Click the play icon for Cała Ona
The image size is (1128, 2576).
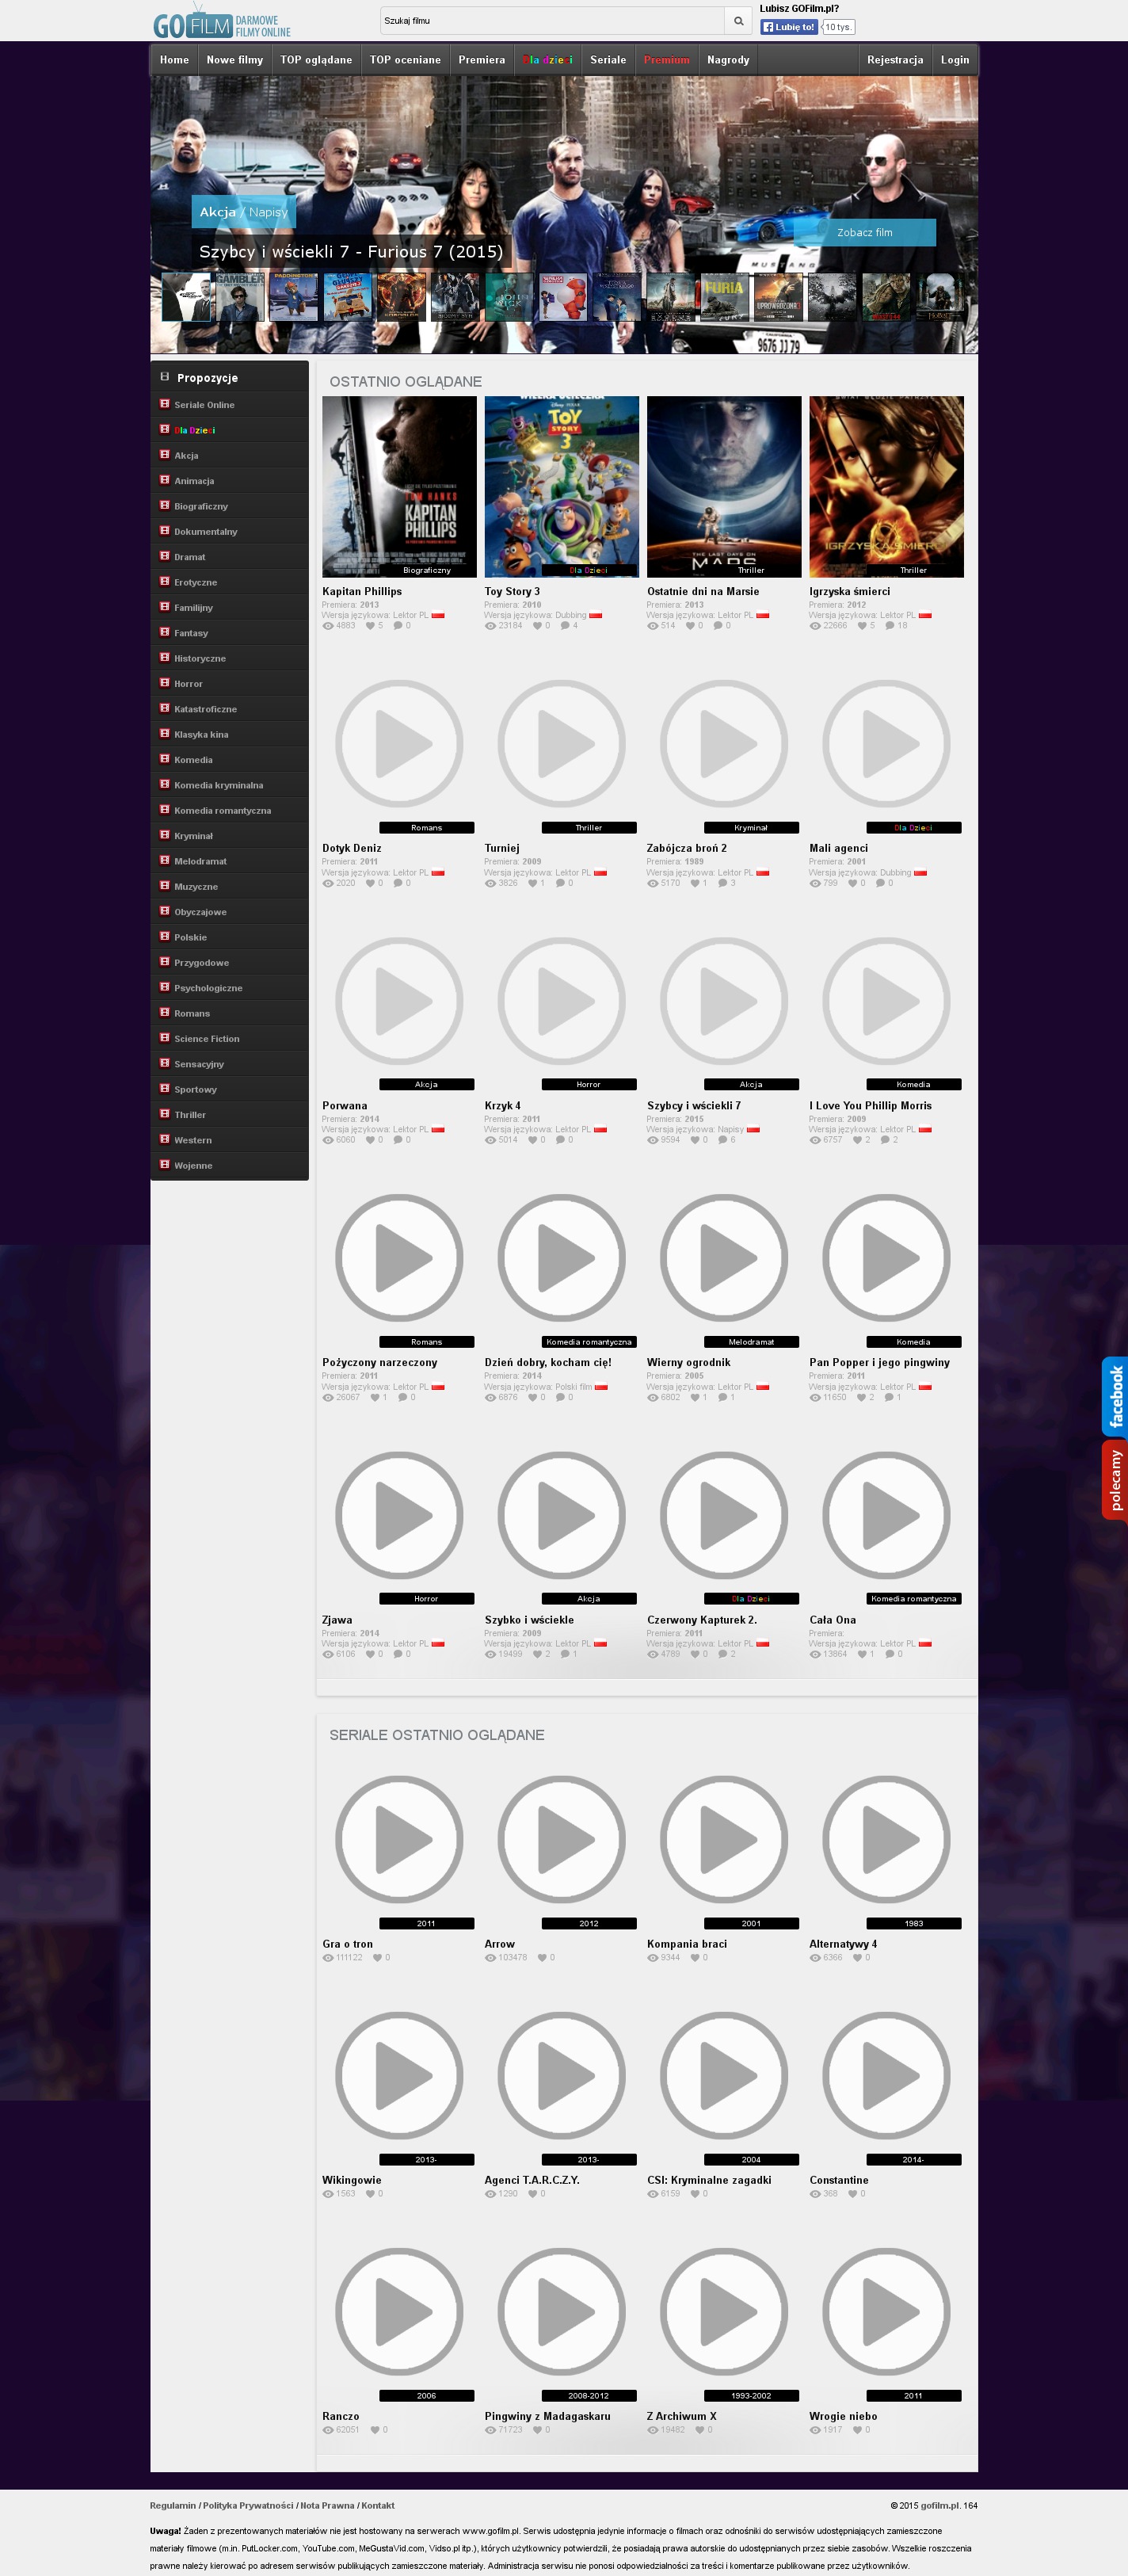click(886, 1515)
